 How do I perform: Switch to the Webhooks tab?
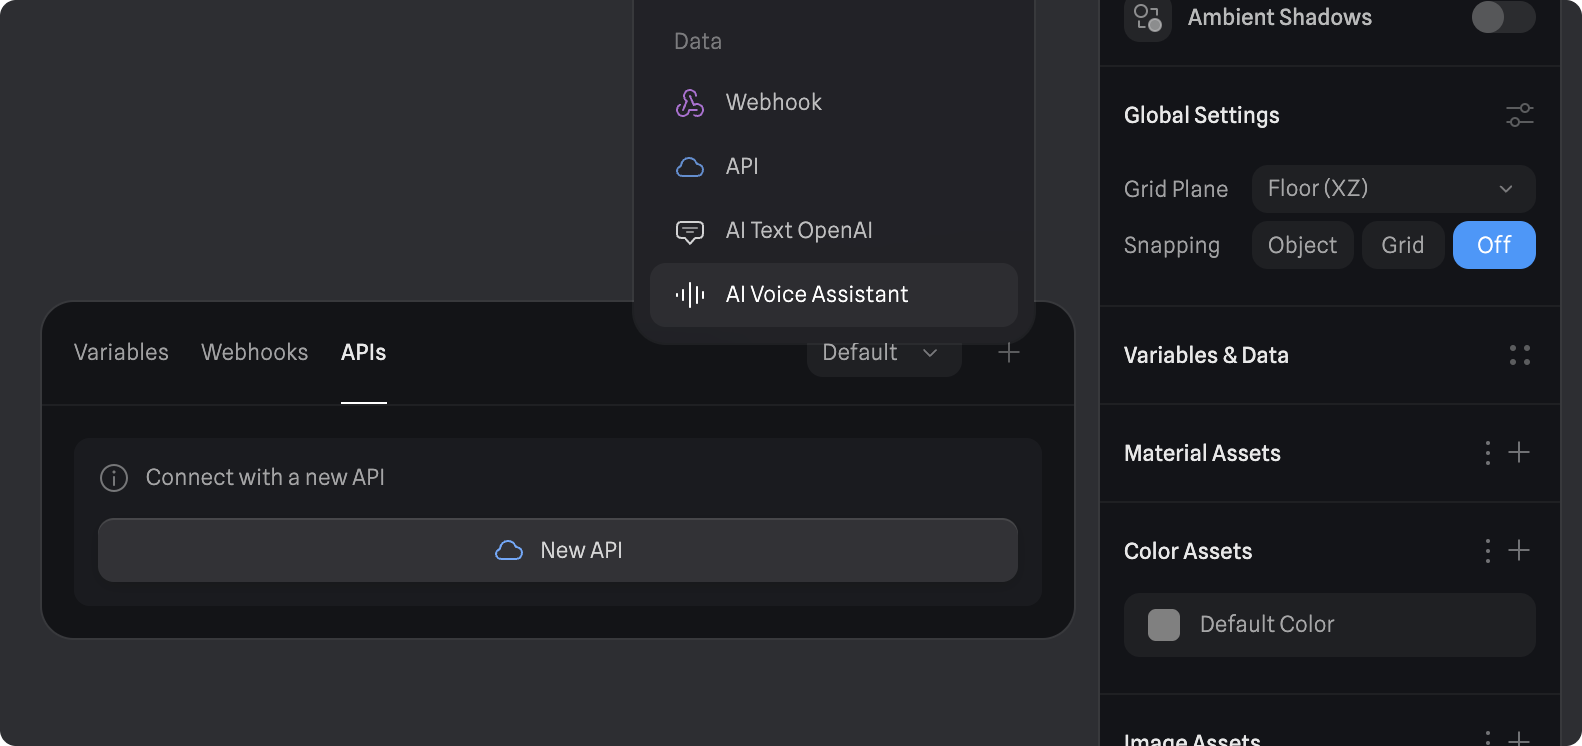(254, 353)
